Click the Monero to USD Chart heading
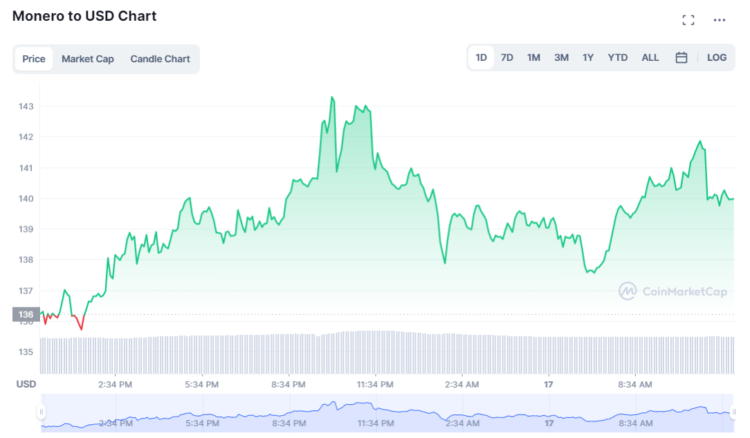 84,16
